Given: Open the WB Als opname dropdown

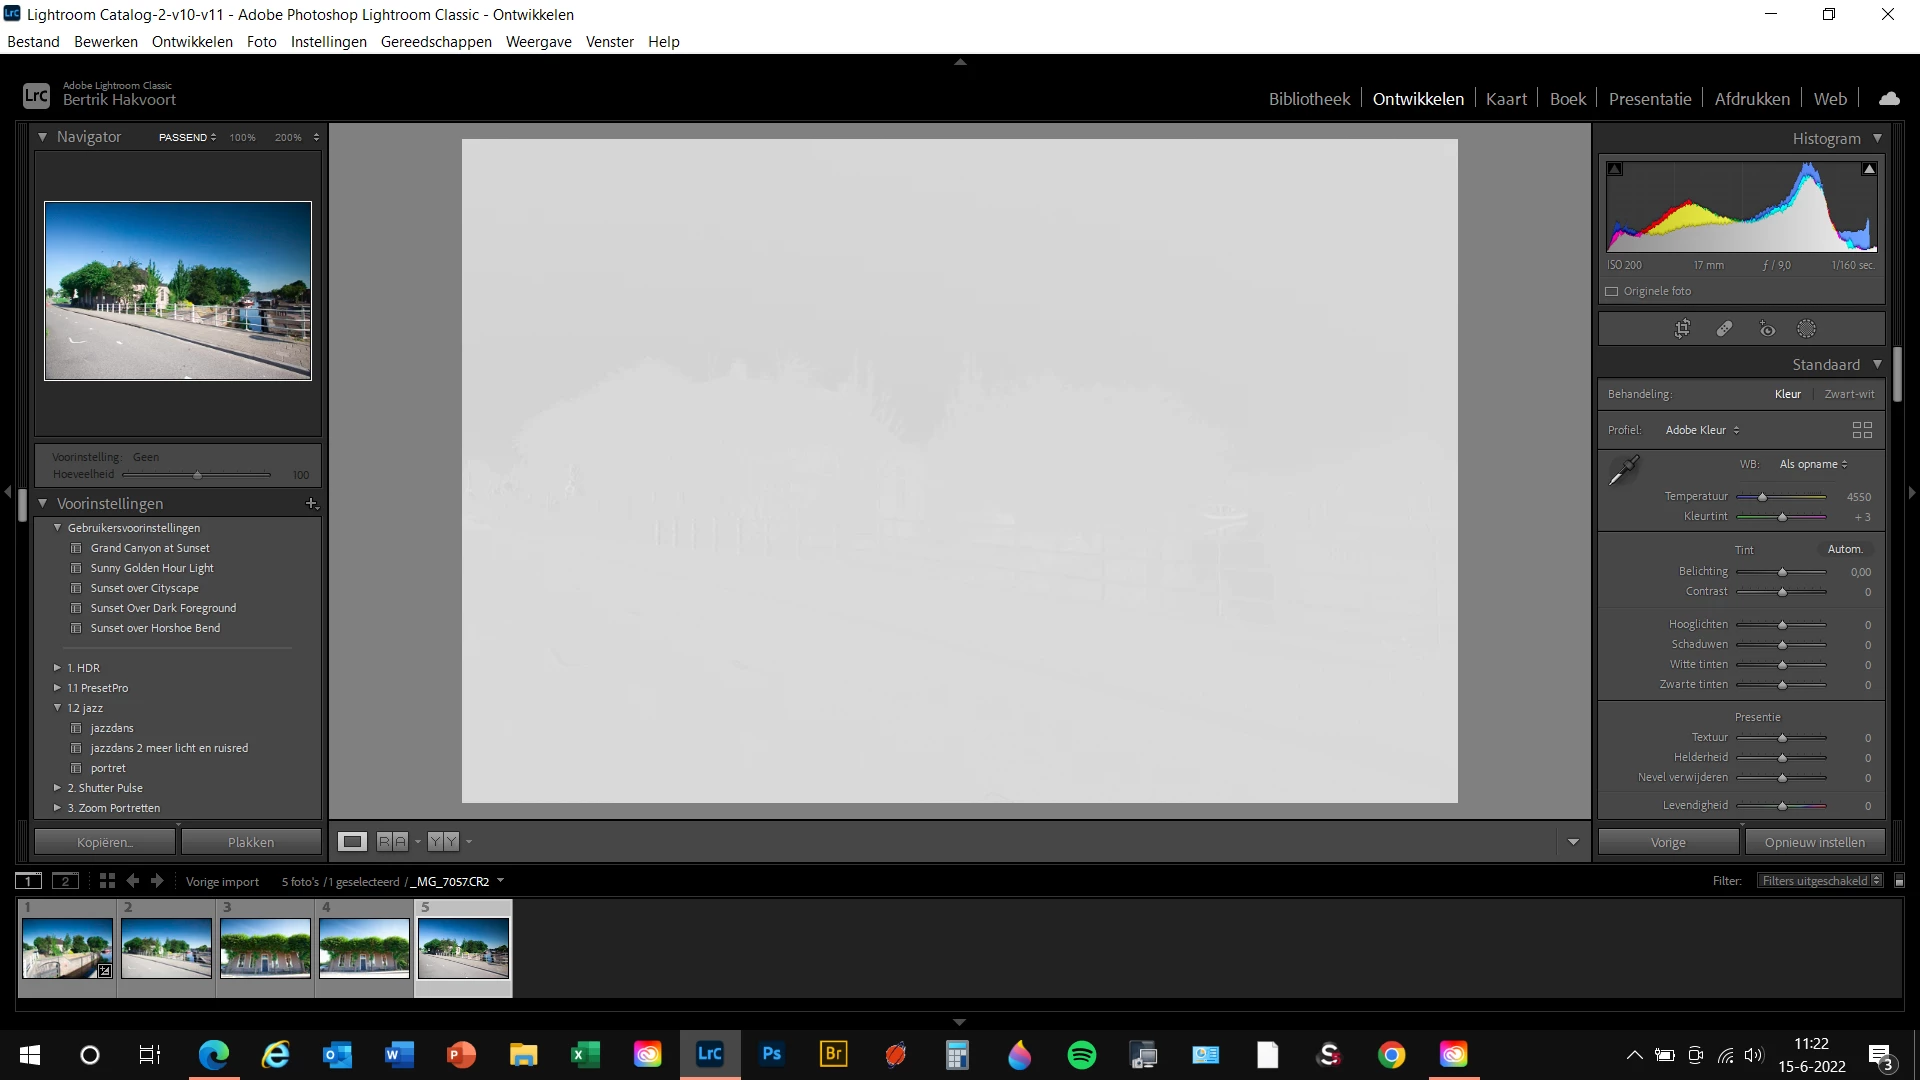Looking at the screenshot, I should 1813,464.
